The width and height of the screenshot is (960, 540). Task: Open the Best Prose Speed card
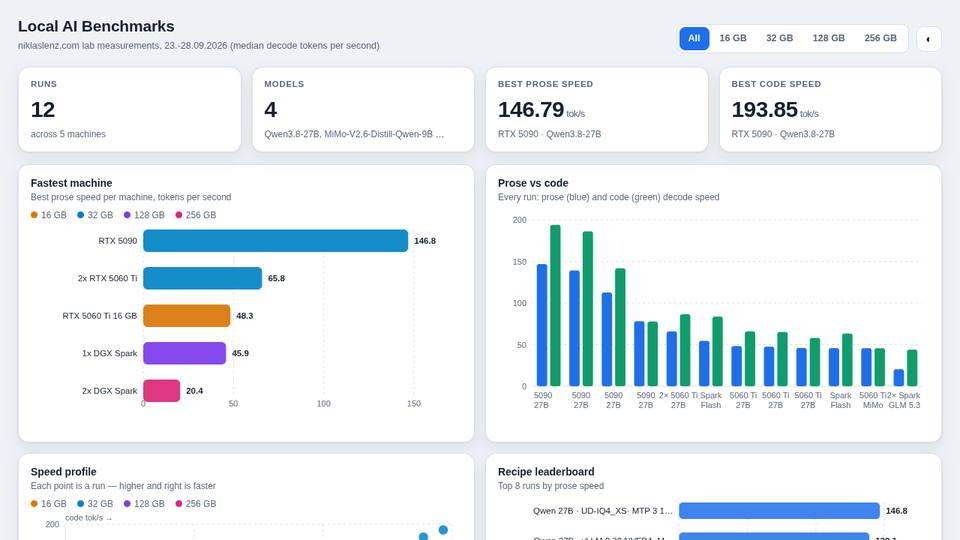(597, 110)
